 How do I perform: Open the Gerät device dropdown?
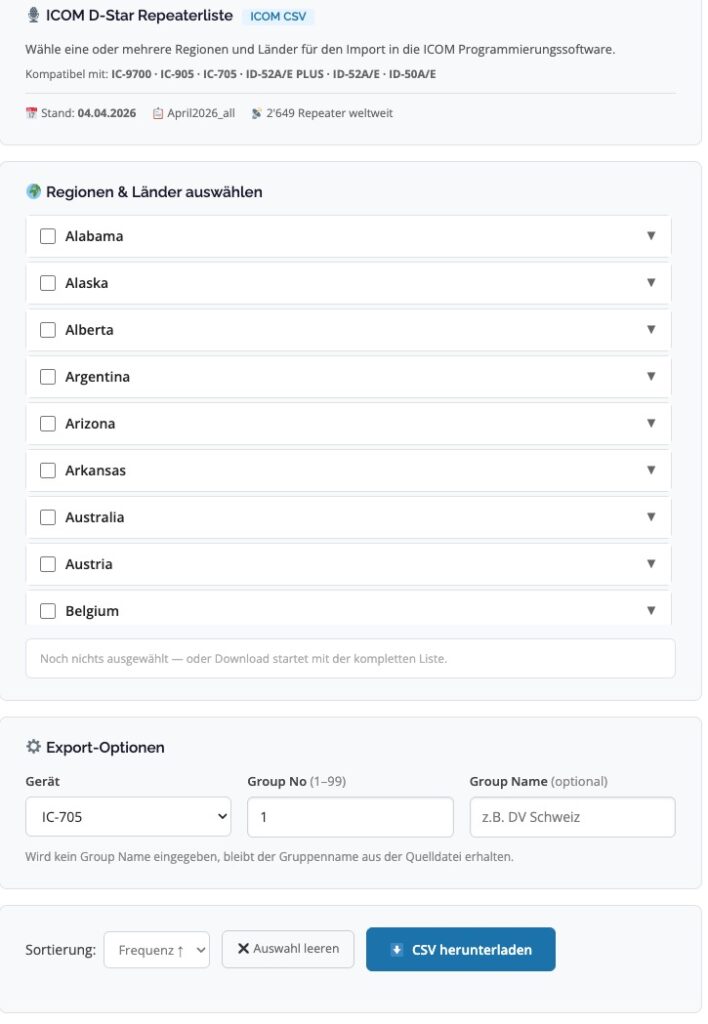click(128, 817)
